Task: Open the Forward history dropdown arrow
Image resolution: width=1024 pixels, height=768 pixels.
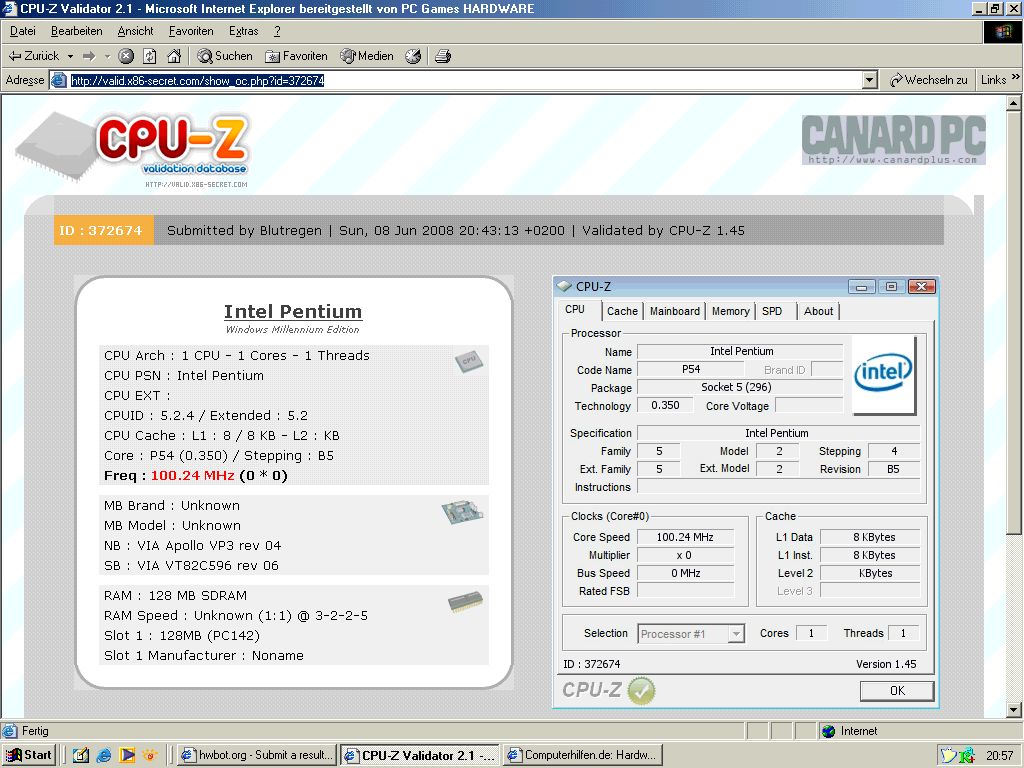Action: click(x=107, y=57)
